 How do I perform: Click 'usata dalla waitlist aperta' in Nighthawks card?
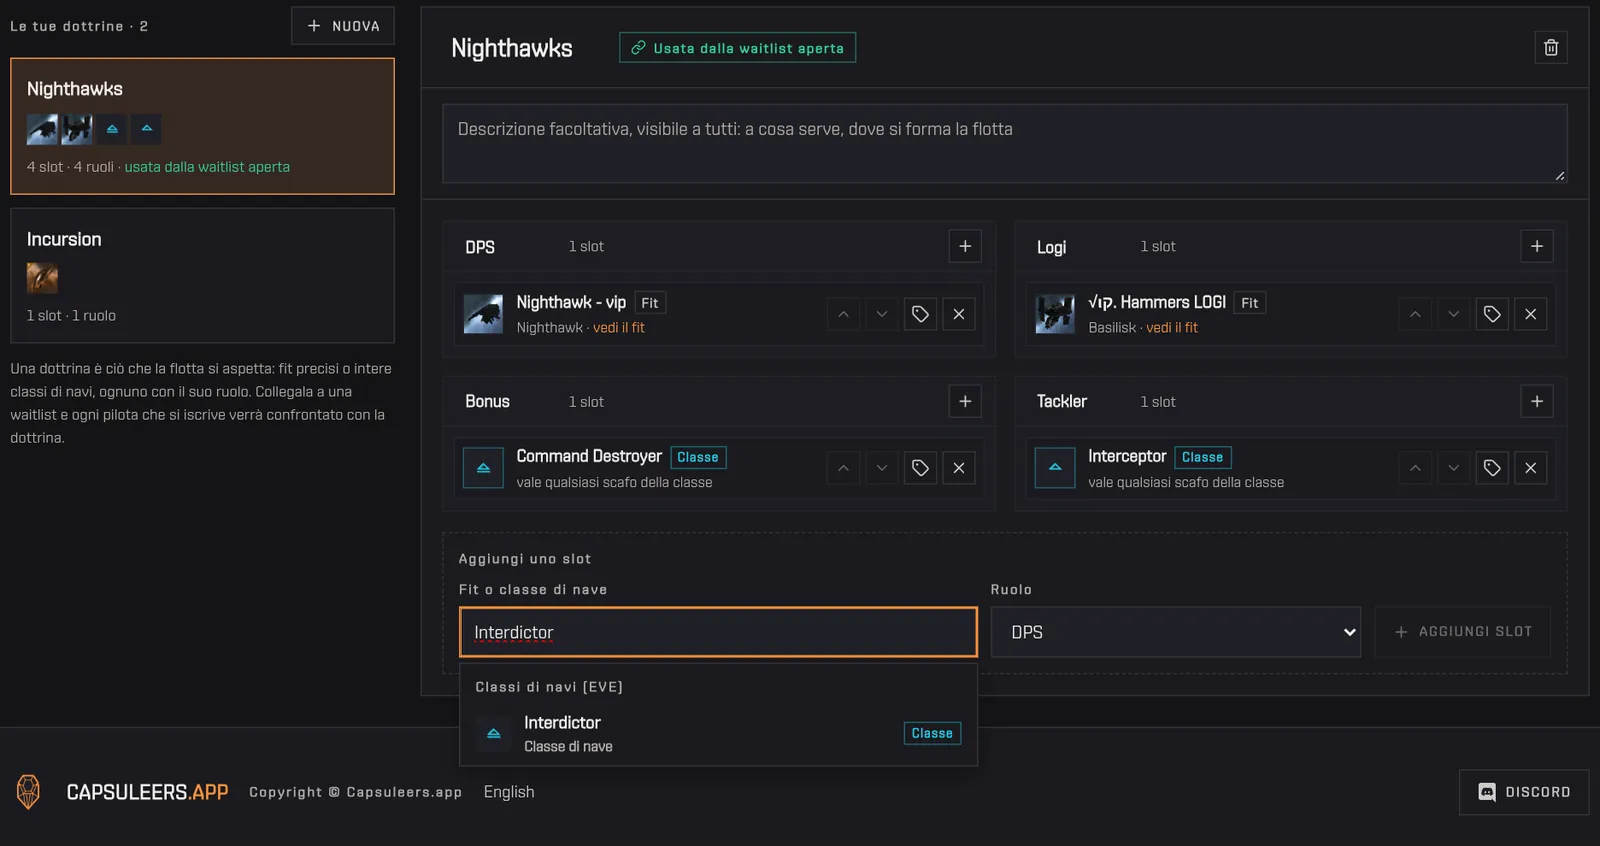point(207,167)
